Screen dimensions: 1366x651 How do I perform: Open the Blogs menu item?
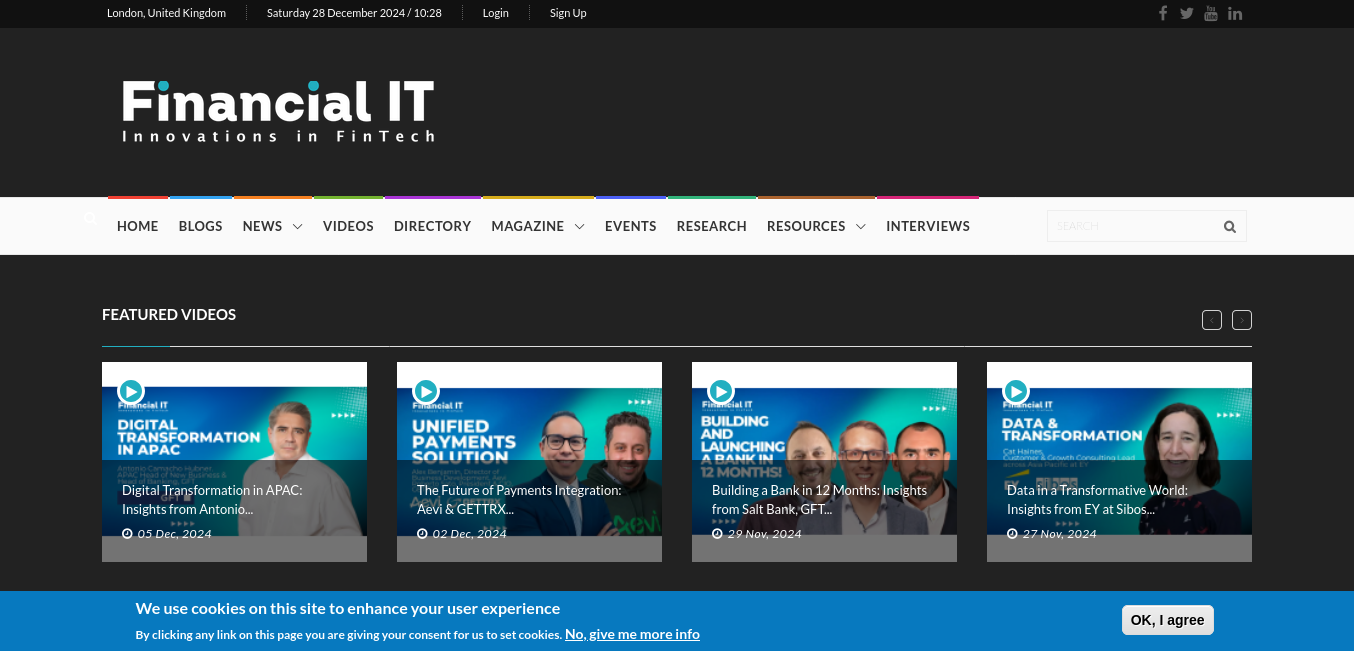201,226
